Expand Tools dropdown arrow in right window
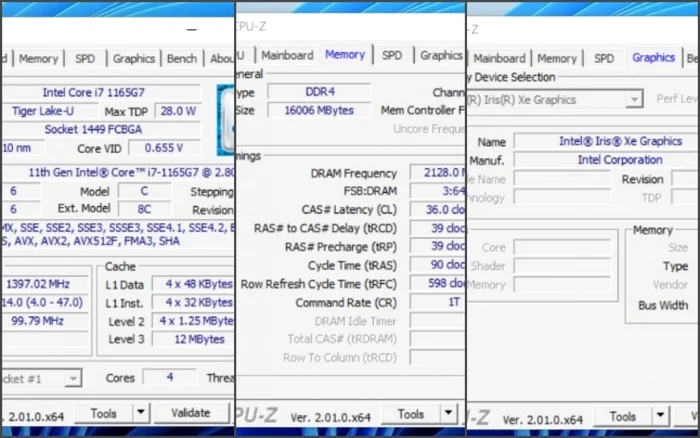The width and height of the screenshot is (700, 438). 660,417
